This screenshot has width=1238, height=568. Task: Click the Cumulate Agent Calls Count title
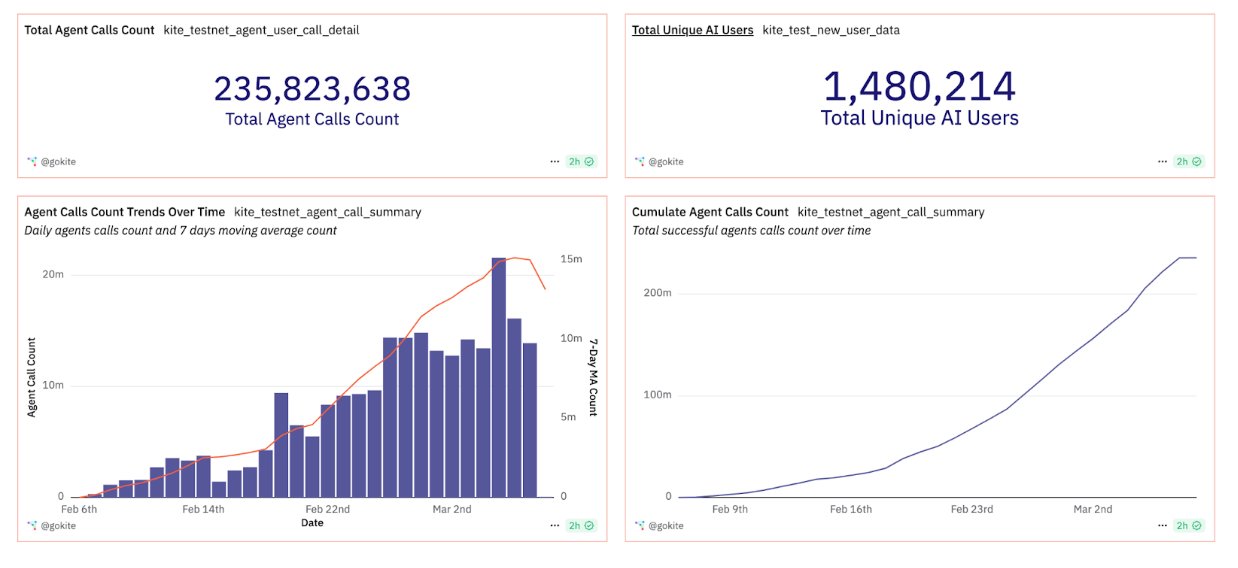coord(710,212)
